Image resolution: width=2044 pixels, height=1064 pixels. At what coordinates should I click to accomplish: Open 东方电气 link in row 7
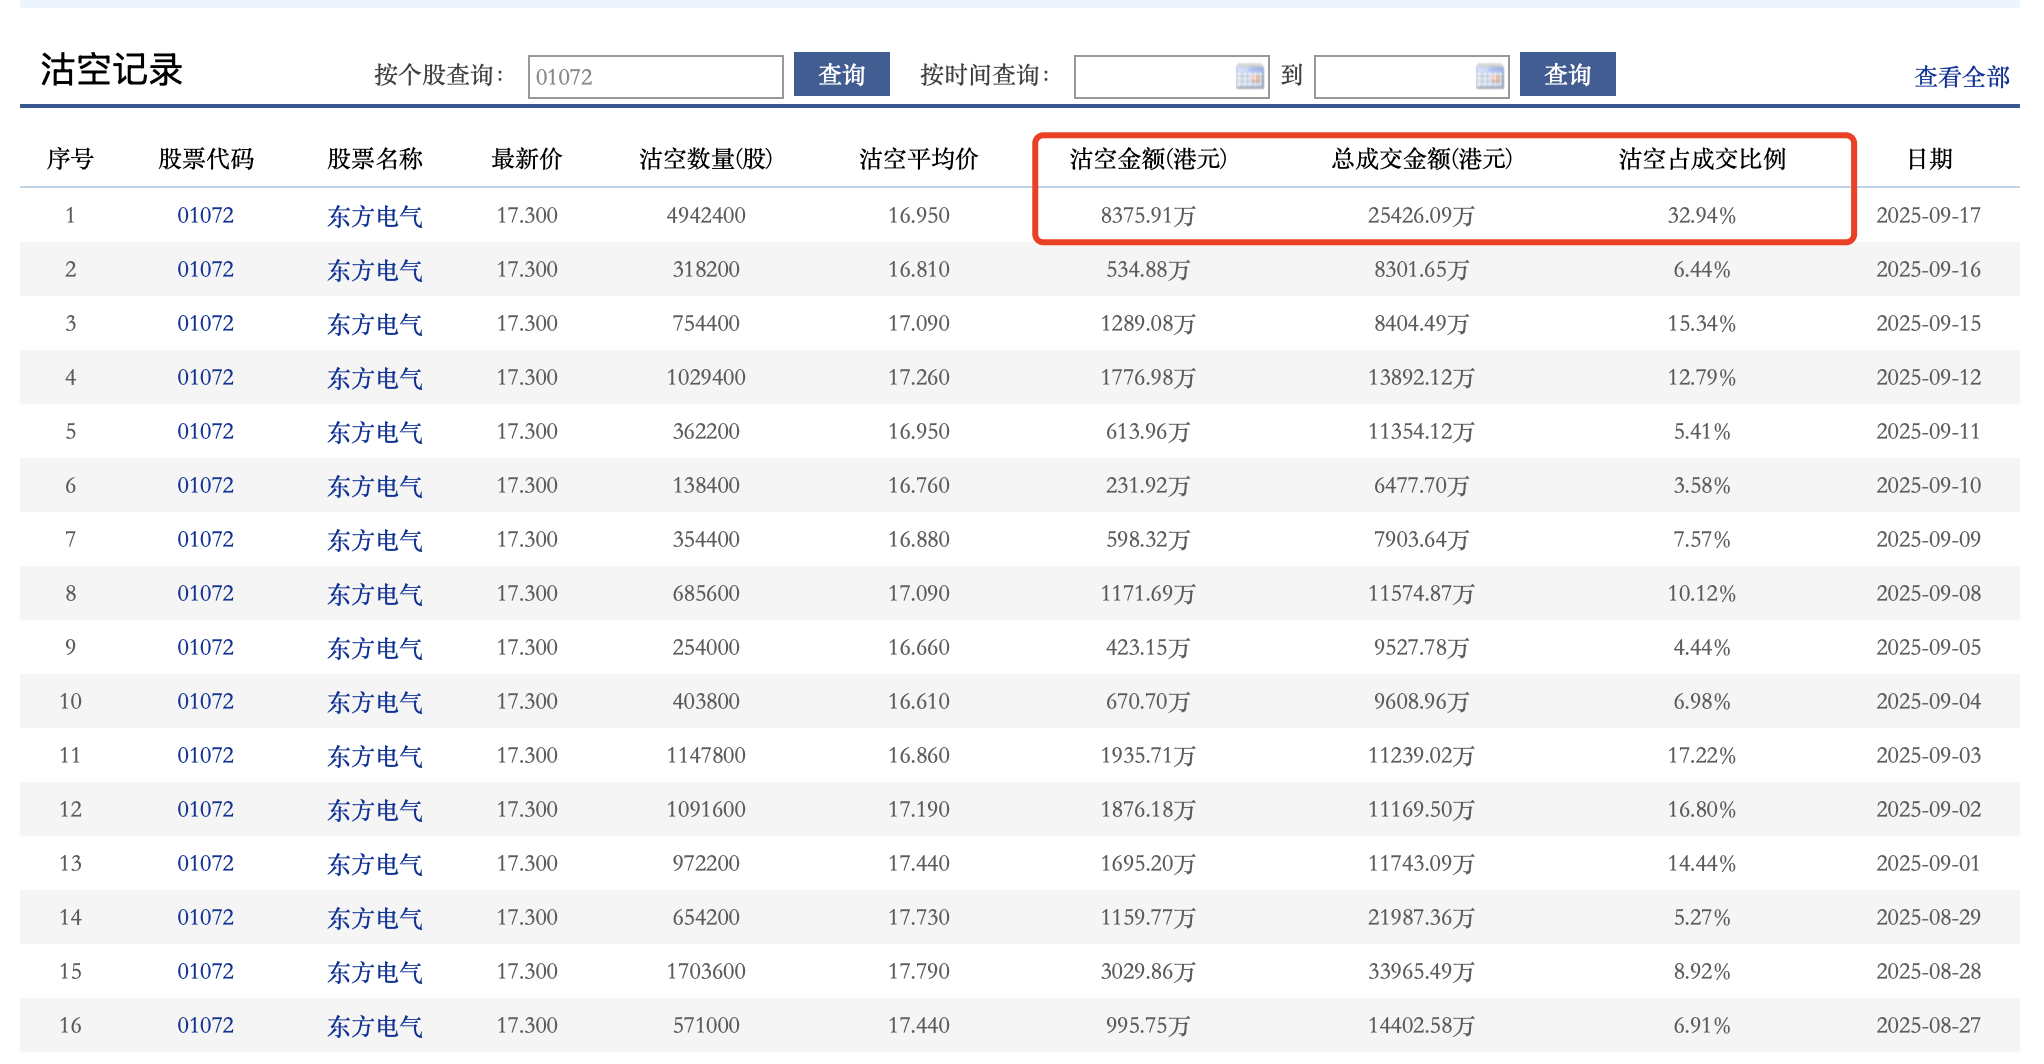click(375, 540)
